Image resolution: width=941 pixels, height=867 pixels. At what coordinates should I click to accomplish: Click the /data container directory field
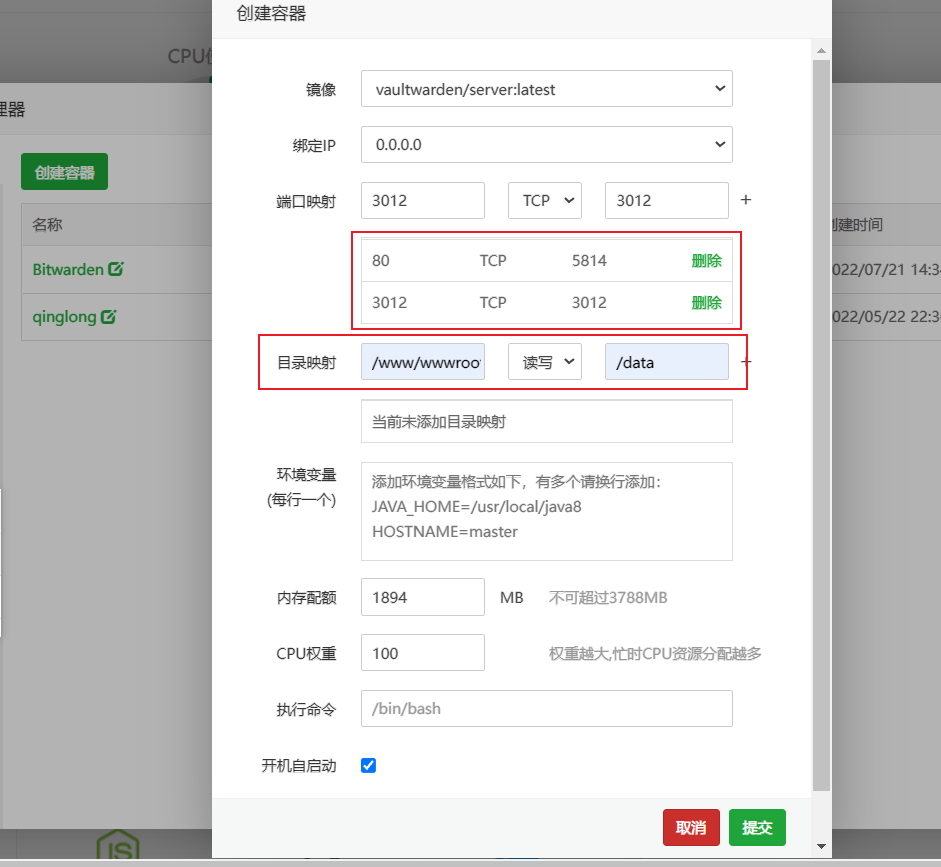(x=666, y=362)
